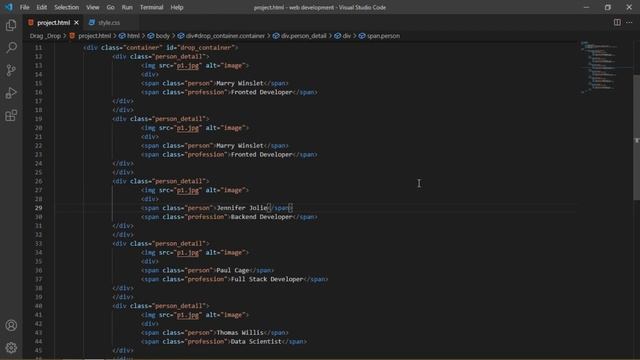Click Backend Developer text on line 30
The height and width of the screenshot is (360, 640).
(x=262, y=217)
